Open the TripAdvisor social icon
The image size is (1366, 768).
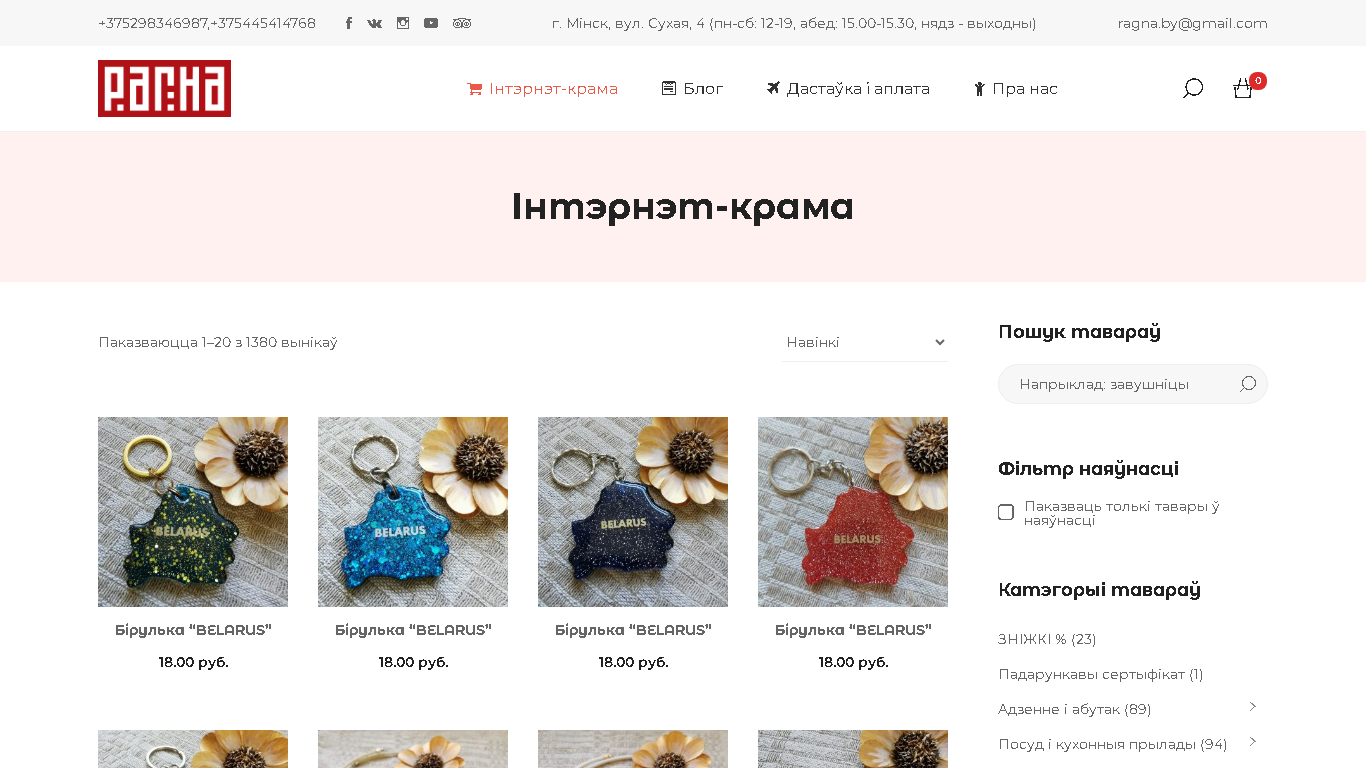[x=462, y=23]
